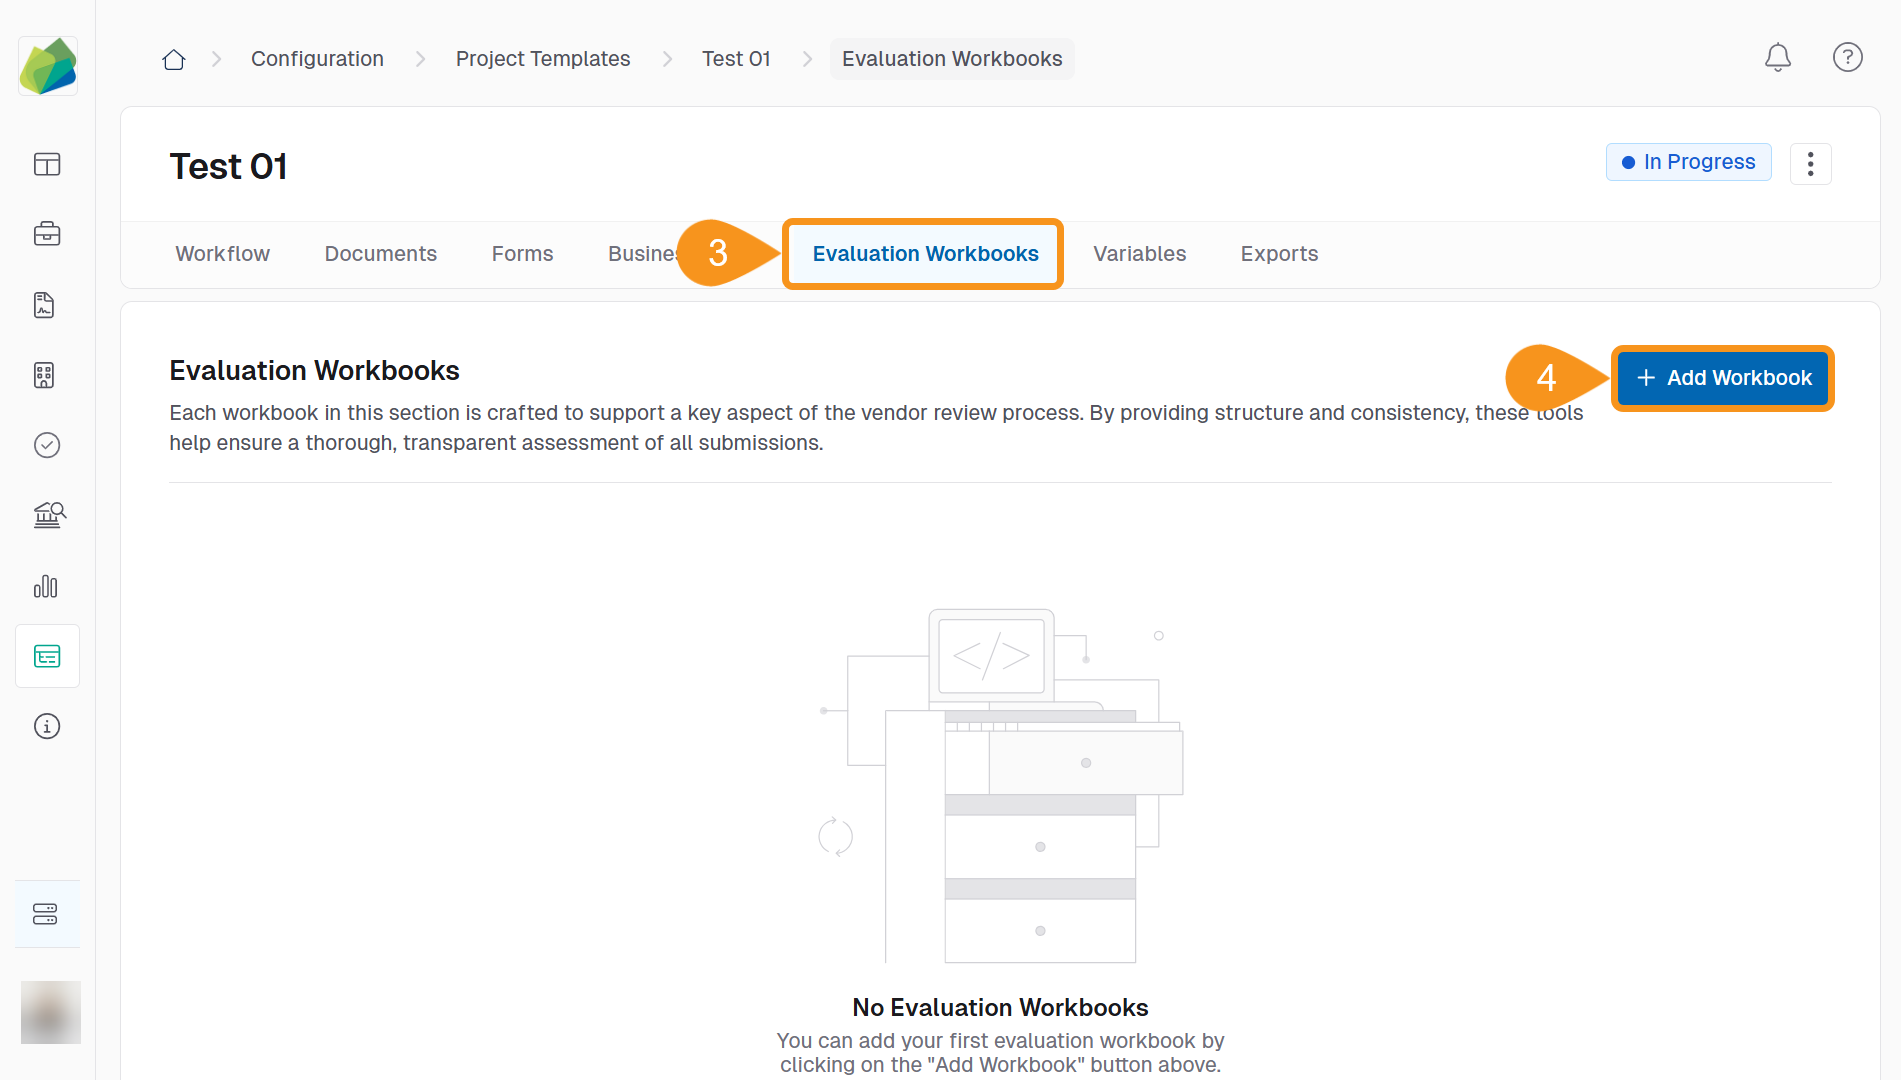Navigate to Project Templates breadcrumb link
The width and height of the screenshot is (1901, 1080).
tap(543, 59)
